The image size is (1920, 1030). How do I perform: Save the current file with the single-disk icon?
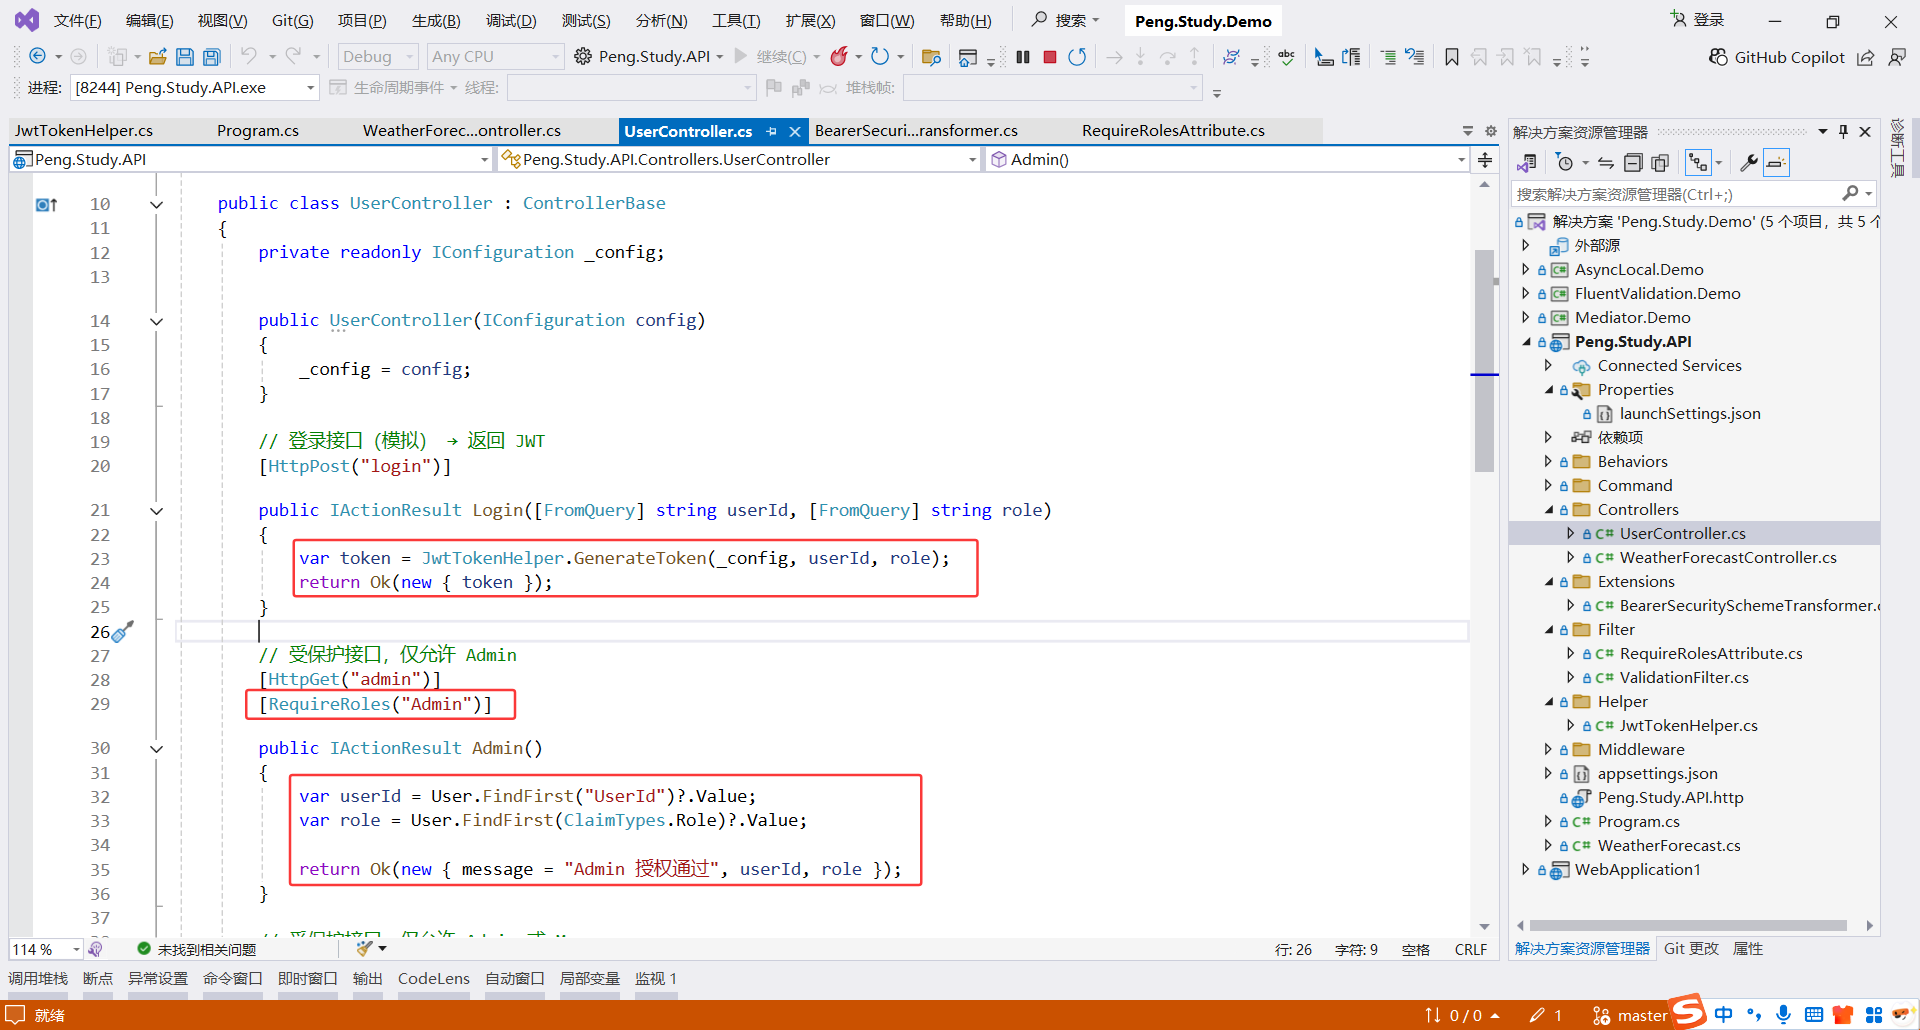[185, 57]
